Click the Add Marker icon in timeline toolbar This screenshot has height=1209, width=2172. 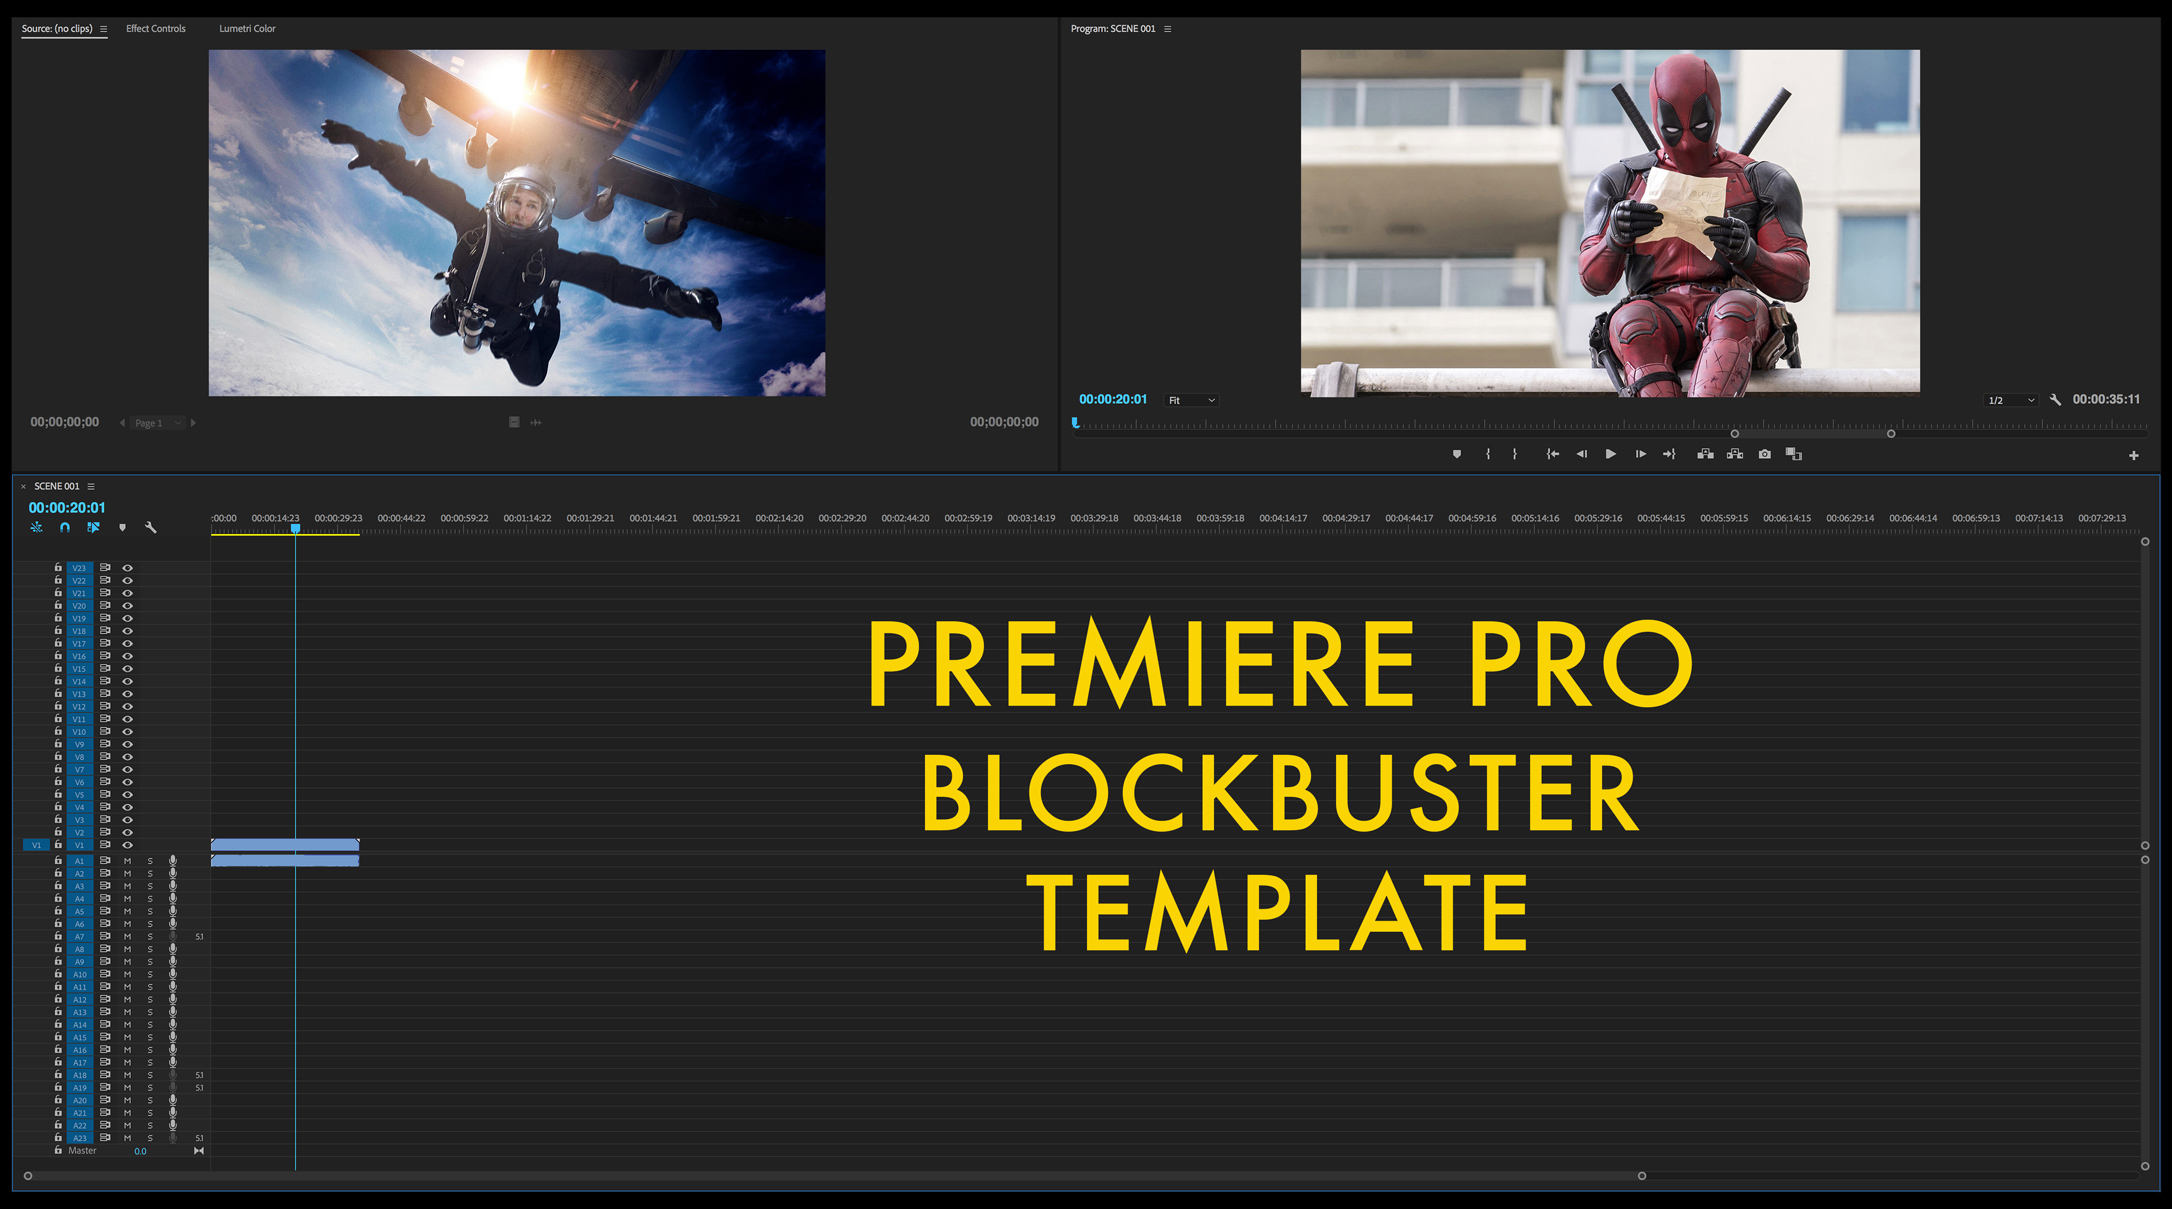(122, 527)
